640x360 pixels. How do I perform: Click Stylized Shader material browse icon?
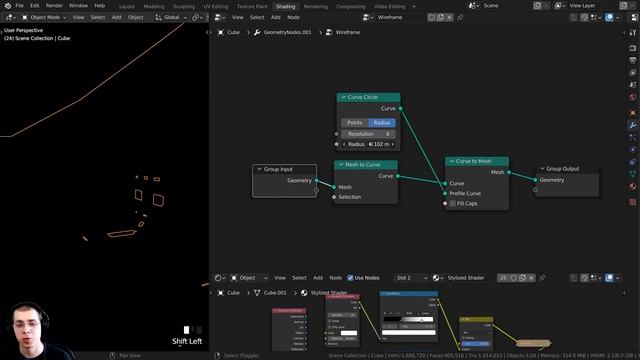(438, 278)
